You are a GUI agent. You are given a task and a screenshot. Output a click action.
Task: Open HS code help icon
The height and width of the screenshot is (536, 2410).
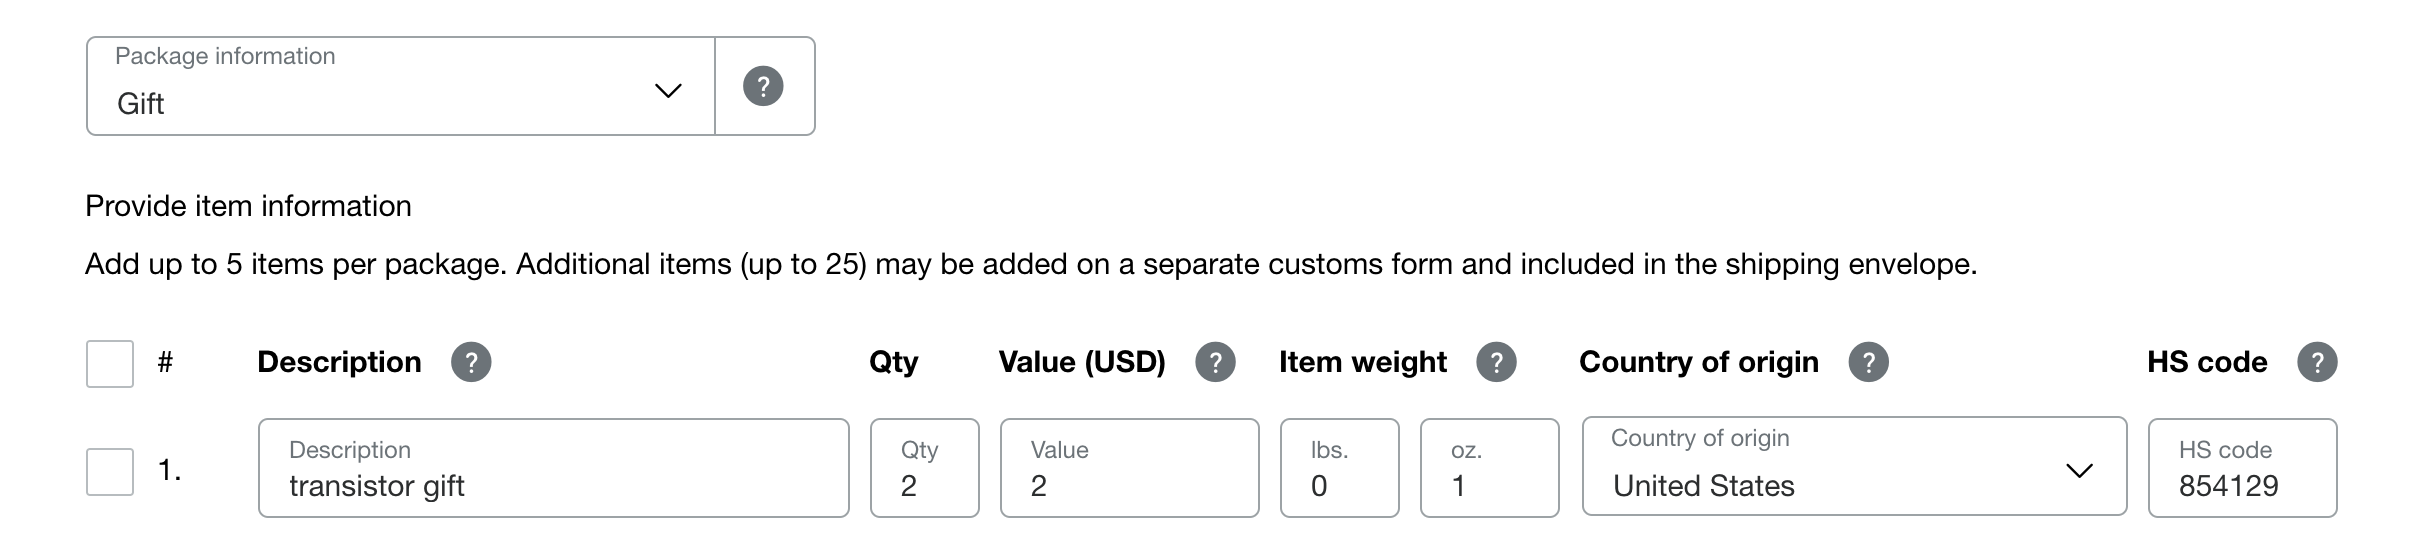coord(2318,362)
